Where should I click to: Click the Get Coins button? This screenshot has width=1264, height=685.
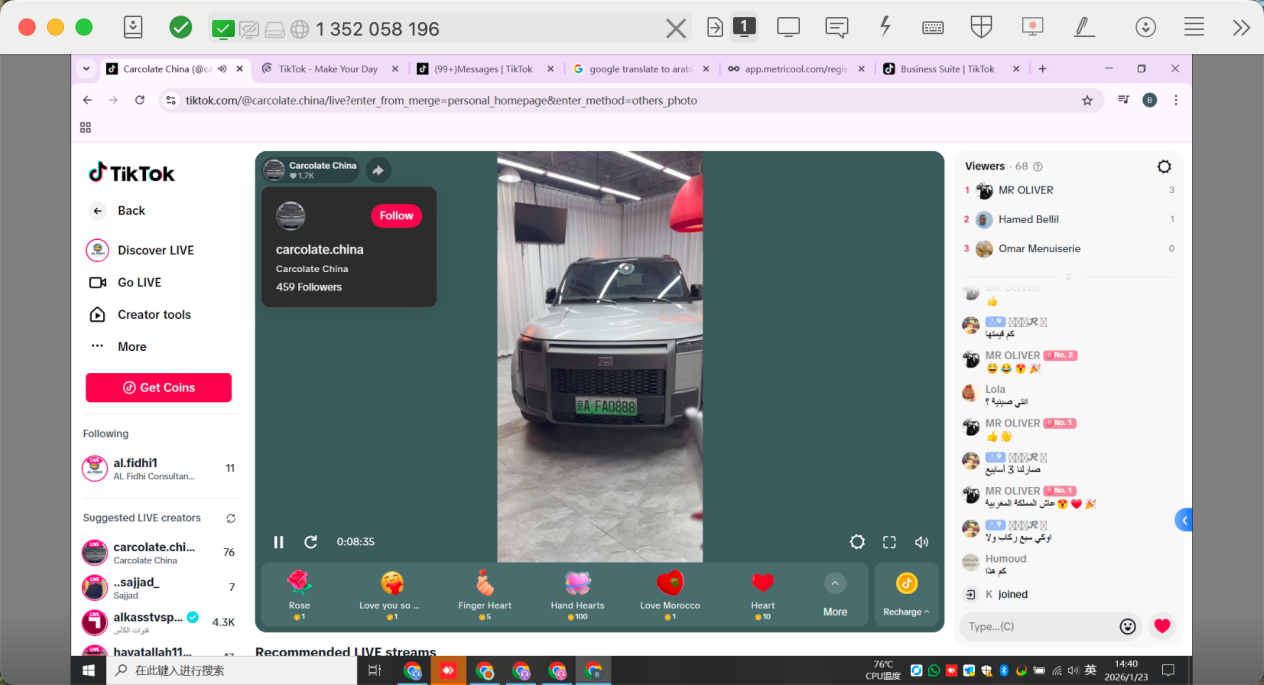158,388
